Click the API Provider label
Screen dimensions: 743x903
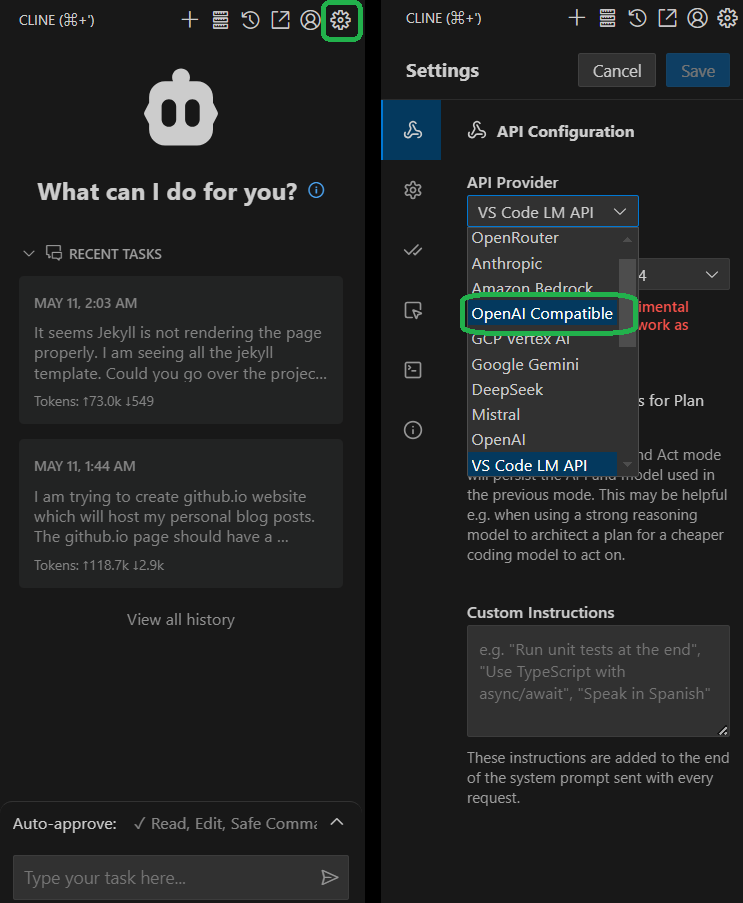point(512,183)
